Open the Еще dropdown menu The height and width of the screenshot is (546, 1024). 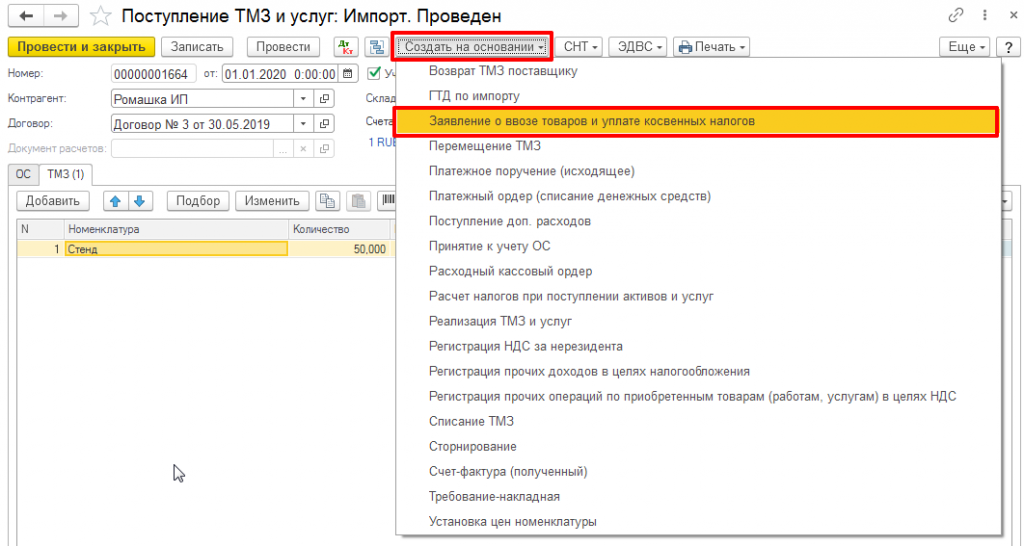coord(965,47)
